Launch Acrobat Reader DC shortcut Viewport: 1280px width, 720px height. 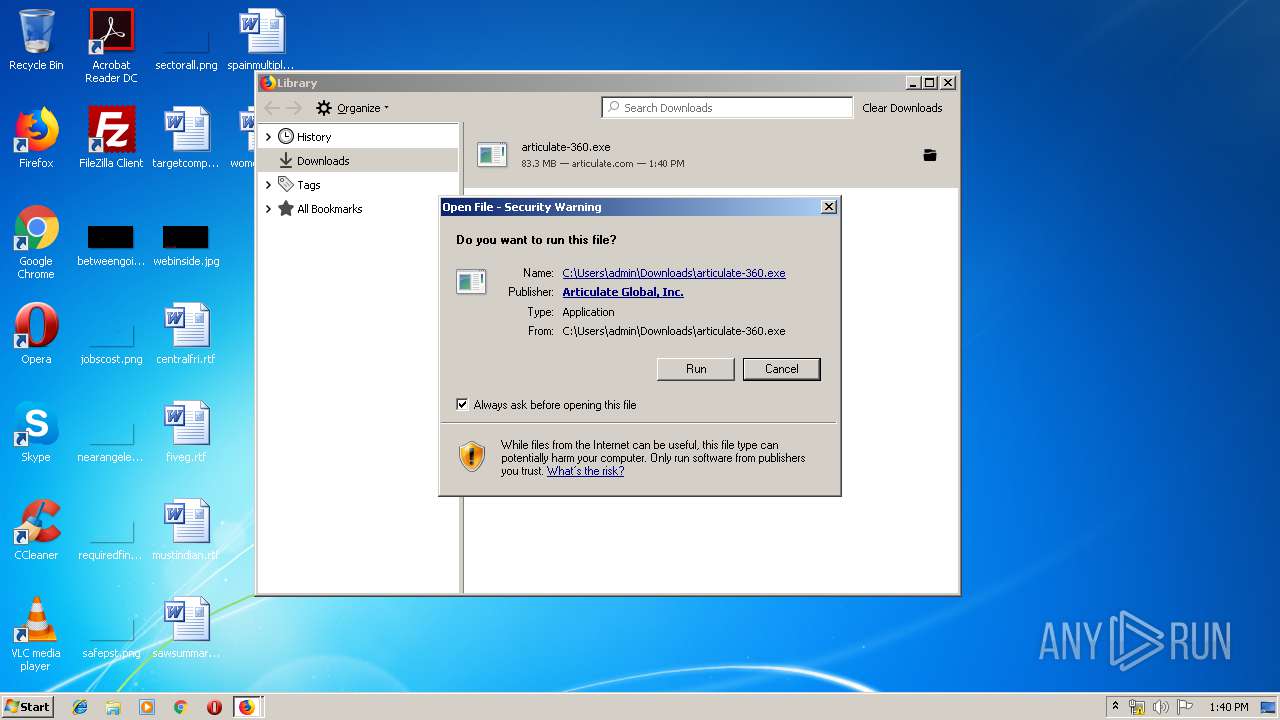[x=111, y=45]
